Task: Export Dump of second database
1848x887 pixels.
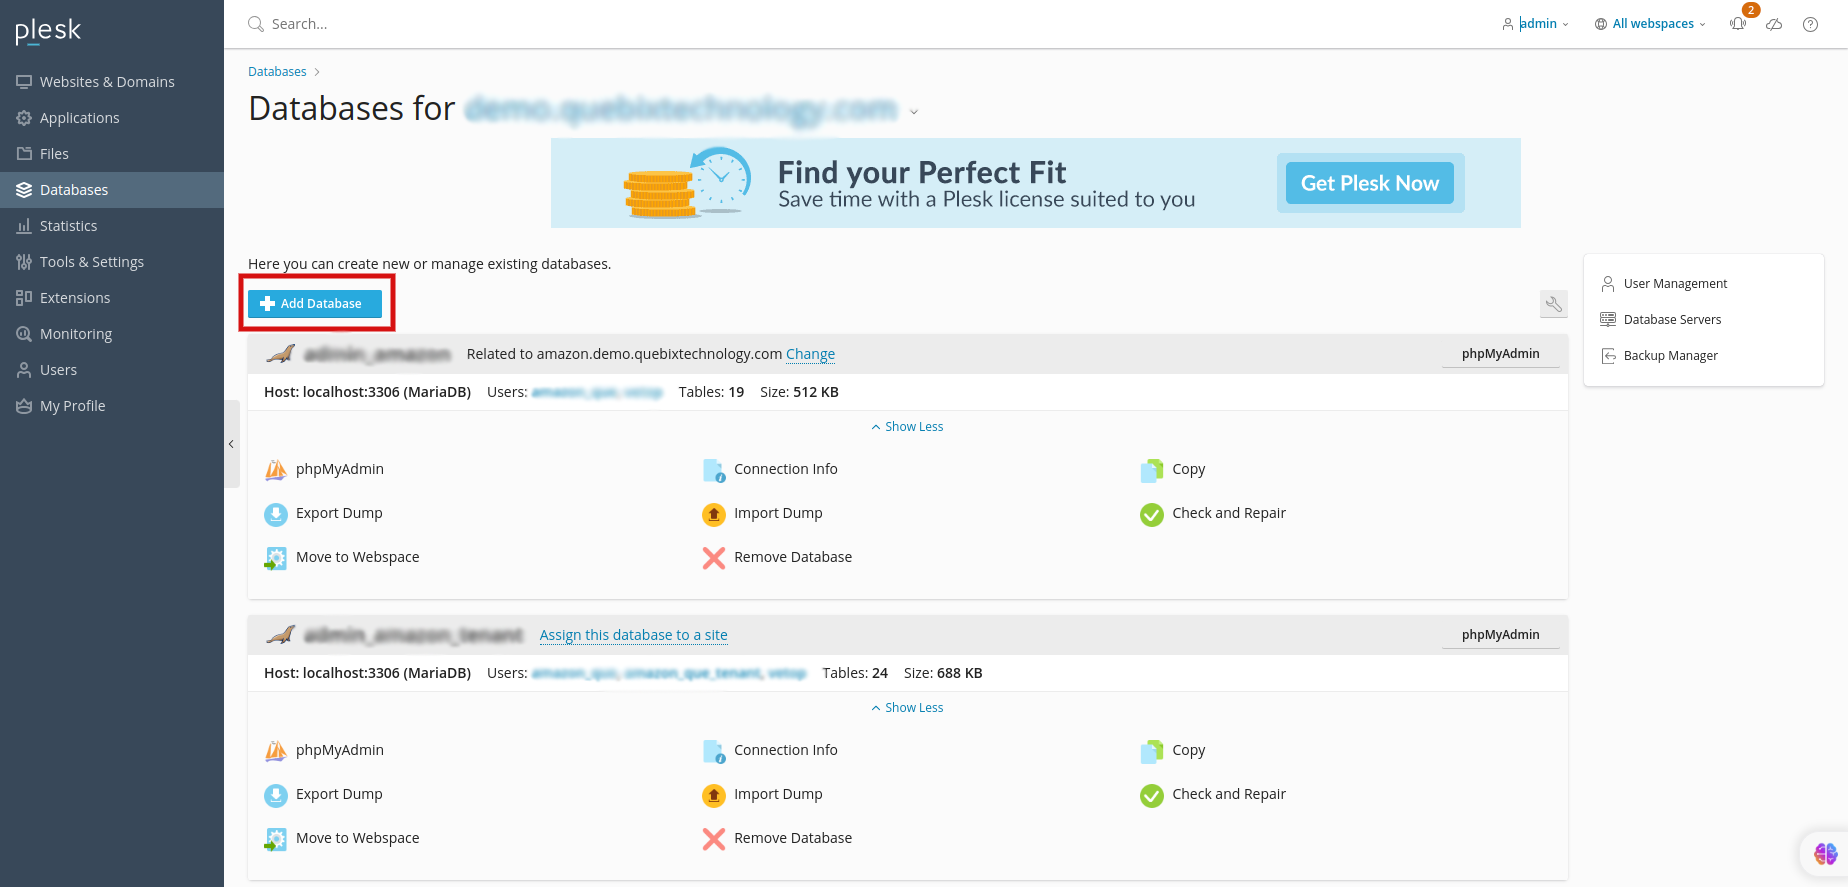Action: click(323, 794)
